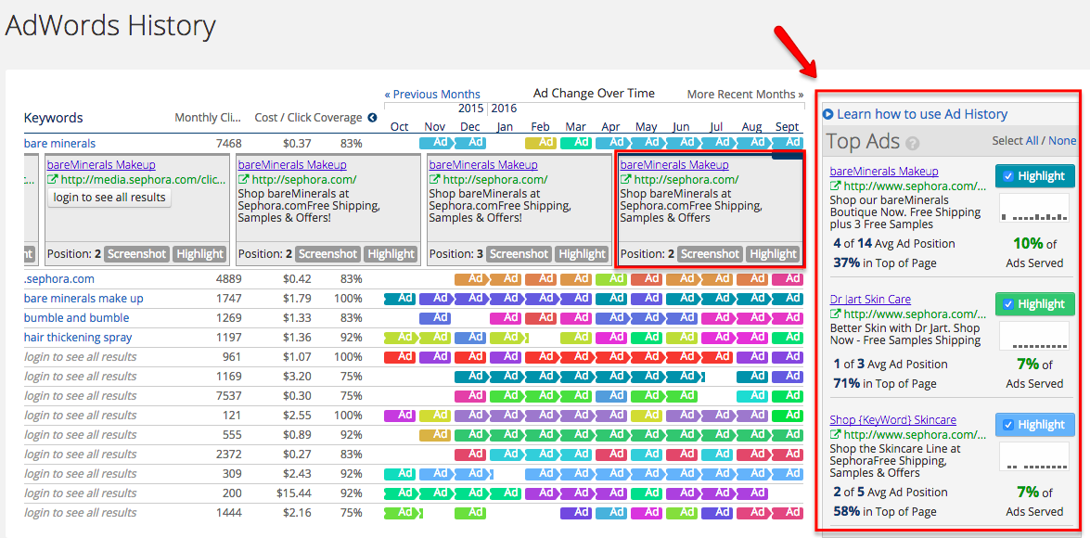This screenshot has height=538, width=1090.
Task: Open the bare minerals keyword link
Action: [x=60, y=143]
